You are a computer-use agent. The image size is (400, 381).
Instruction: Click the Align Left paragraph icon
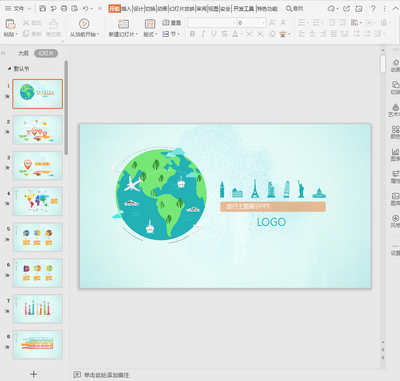pos(302,34)
